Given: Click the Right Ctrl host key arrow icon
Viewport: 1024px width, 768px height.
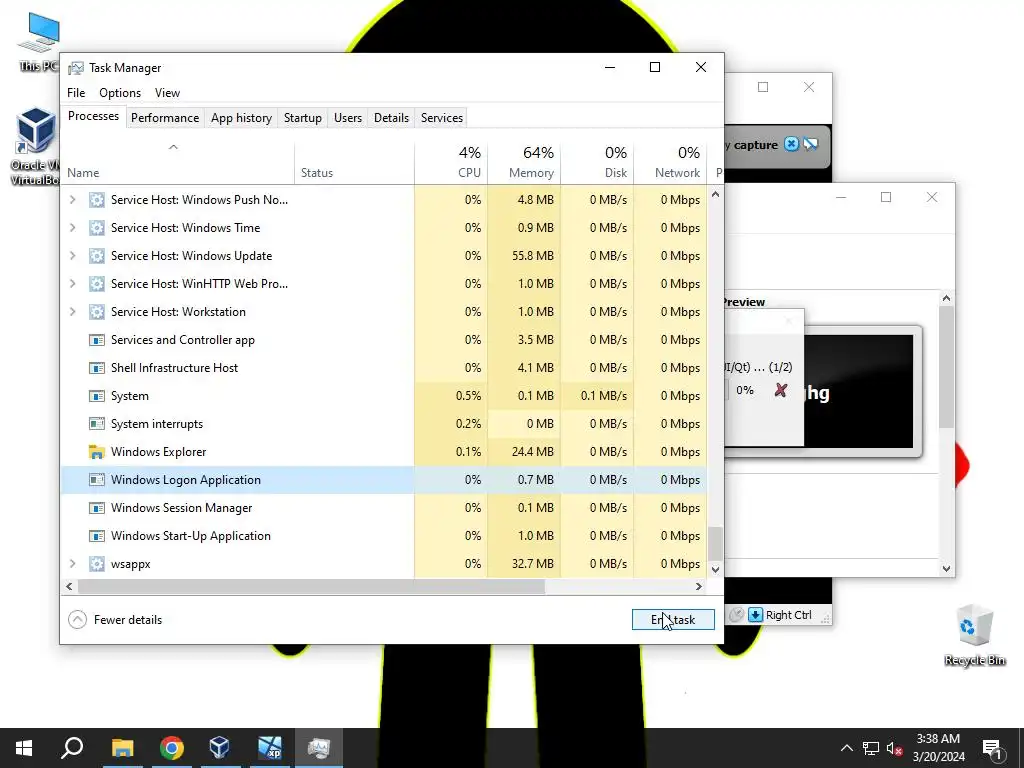Looking at the screenshot, I should click(755, 615).
